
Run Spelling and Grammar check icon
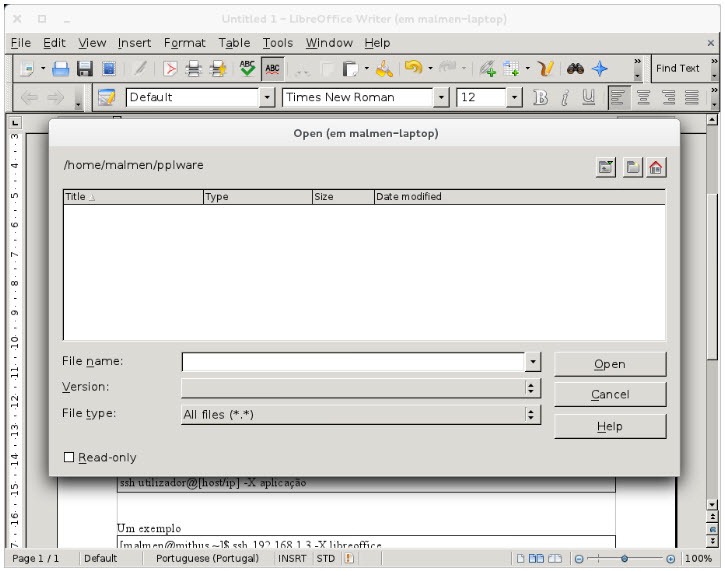coord(247,68)
